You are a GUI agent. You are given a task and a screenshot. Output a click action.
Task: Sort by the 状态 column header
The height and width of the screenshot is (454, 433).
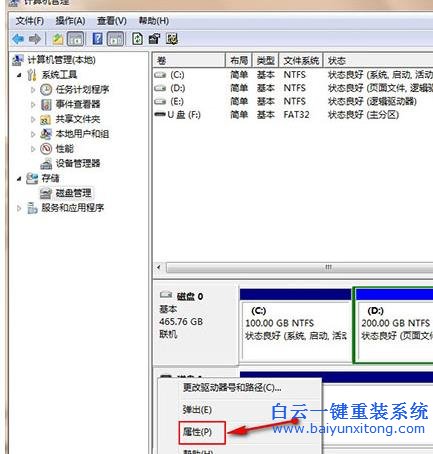pyautogui.click(x=378, y=60)
